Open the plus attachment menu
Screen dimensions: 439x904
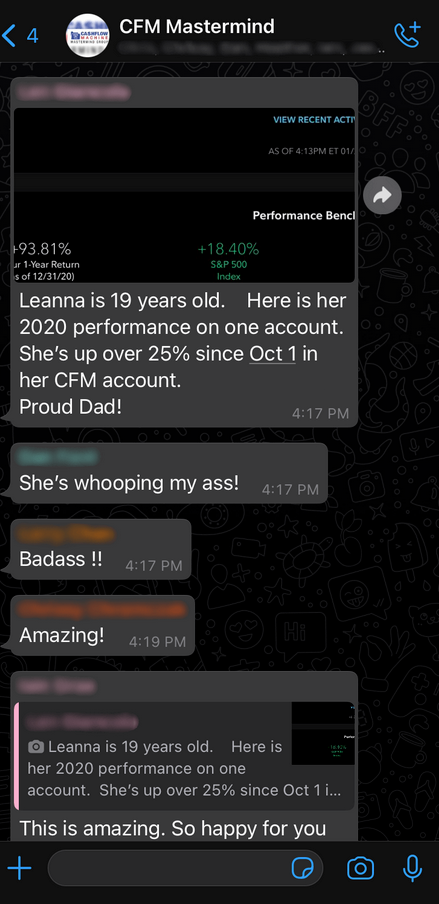(x=20, y=868)
